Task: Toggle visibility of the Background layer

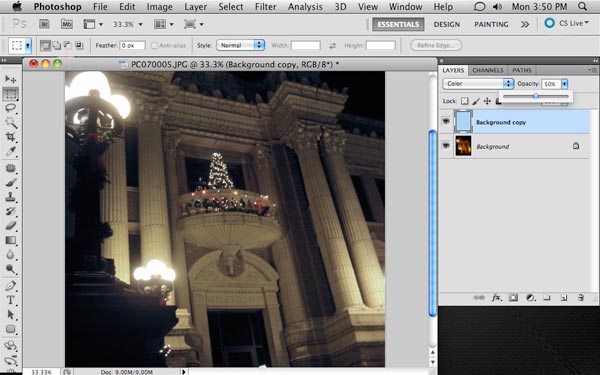Action: [446, 145]
